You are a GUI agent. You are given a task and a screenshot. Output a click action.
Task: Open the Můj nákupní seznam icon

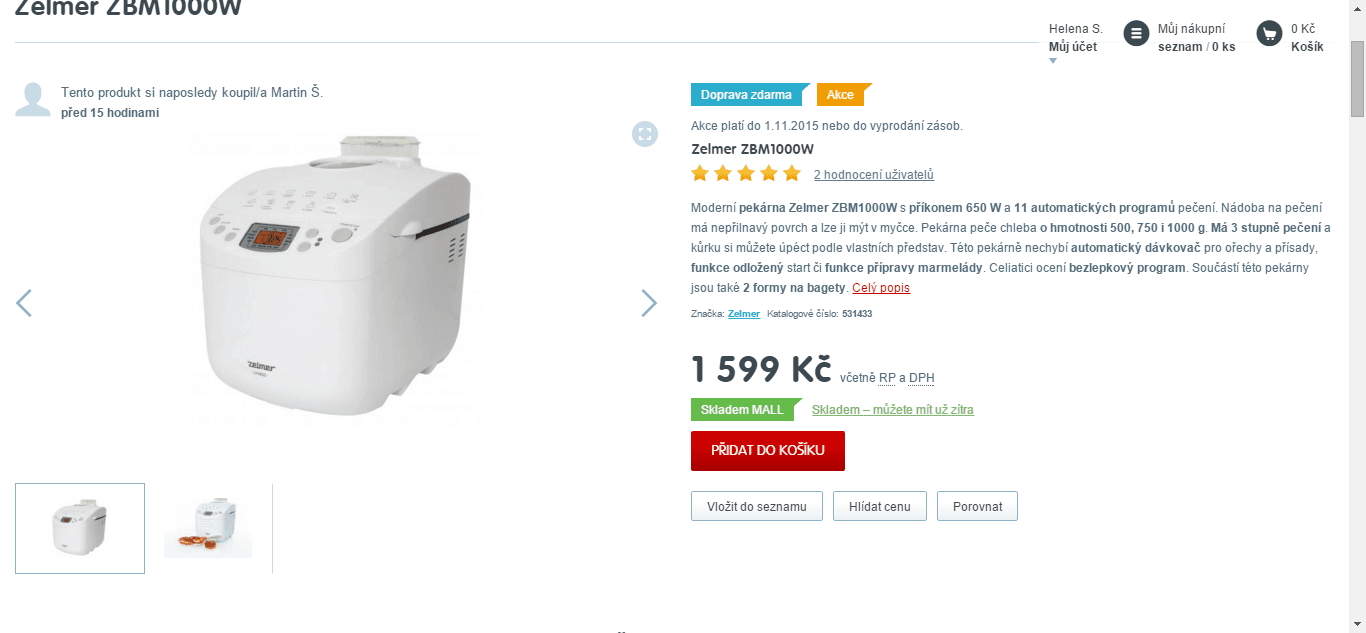[1135, 34]
